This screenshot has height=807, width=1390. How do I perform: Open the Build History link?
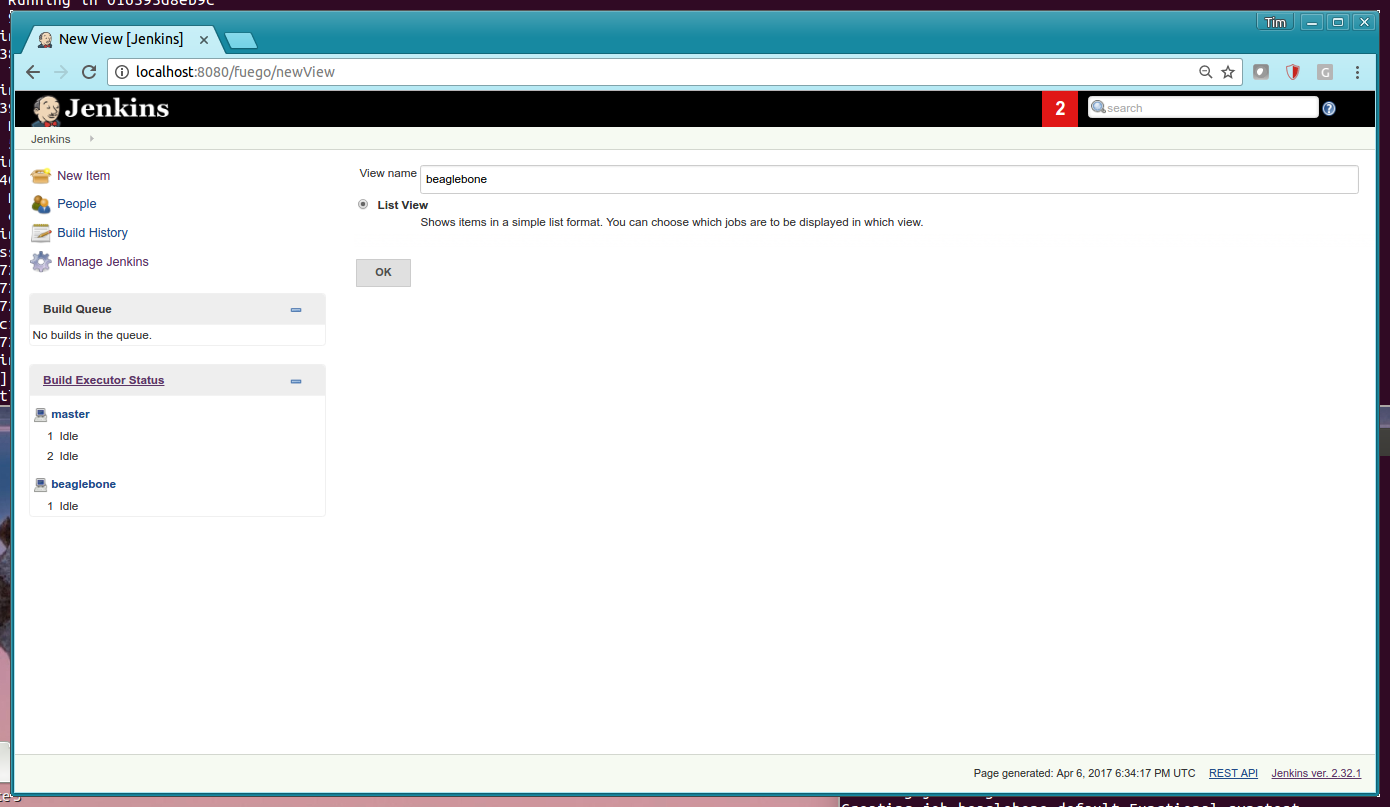(x=93, y=233)
